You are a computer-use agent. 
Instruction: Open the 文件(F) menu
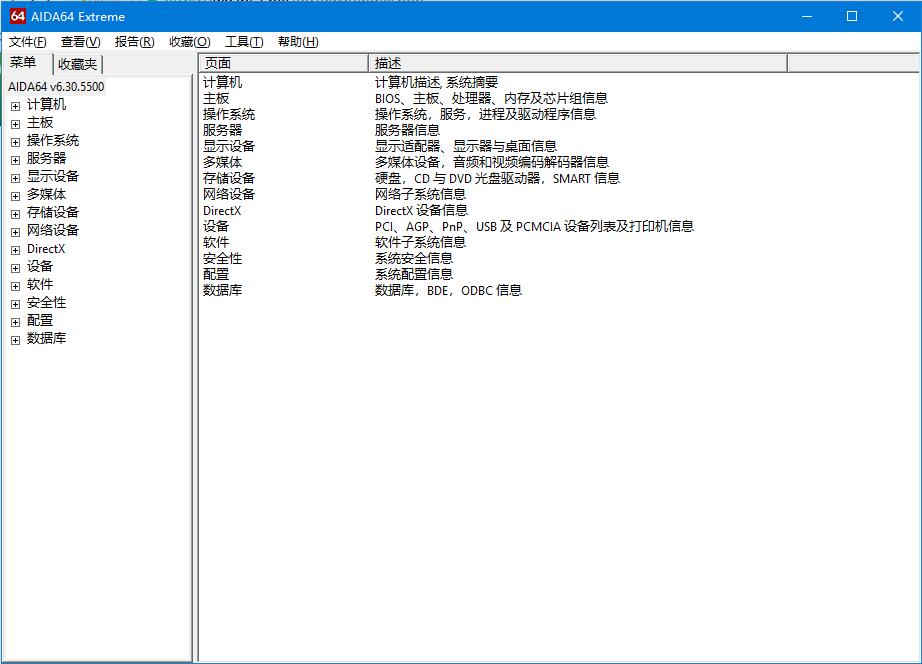pos(28,42)
